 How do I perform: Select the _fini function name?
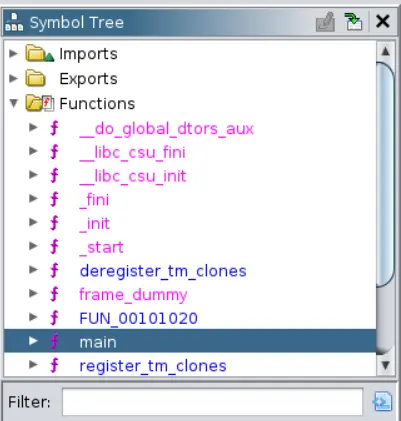[94, 200]
